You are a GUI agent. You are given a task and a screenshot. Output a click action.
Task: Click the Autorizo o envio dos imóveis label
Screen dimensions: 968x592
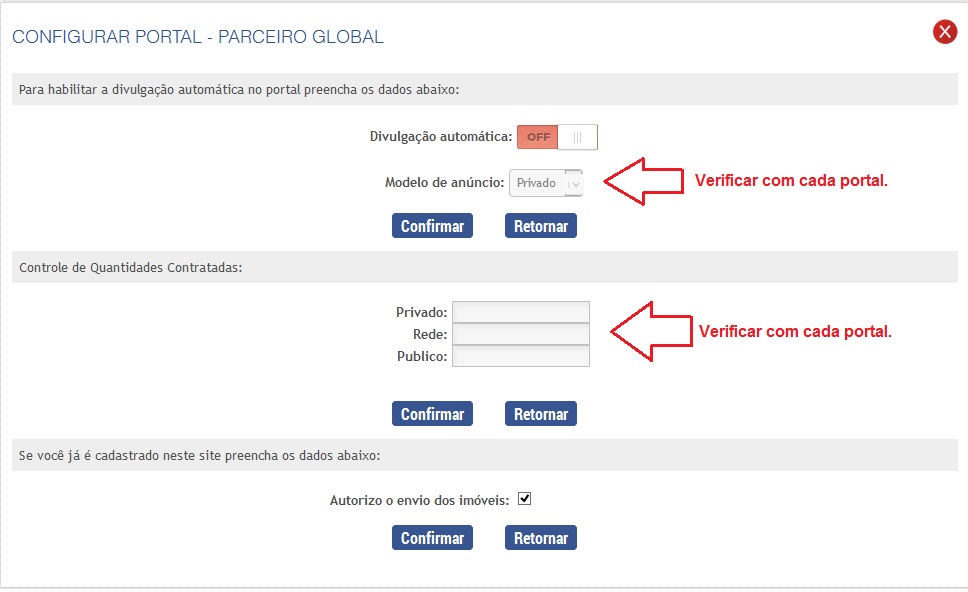[x=420, y=500]
